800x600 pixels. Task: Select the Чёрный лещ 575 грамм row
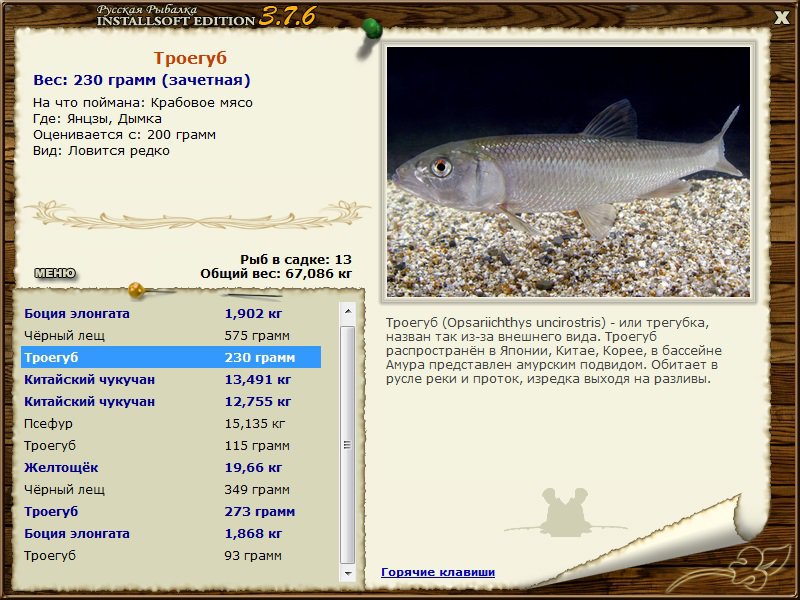pyautogui.click(x=171, y=335)
